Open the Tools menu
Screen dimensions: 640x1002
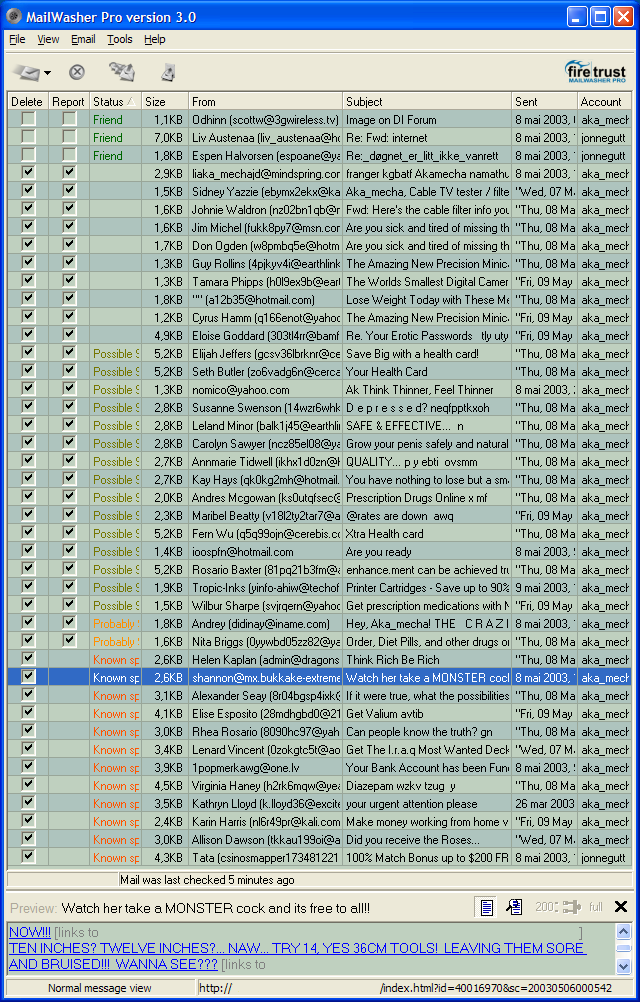(x=119, y=40)
